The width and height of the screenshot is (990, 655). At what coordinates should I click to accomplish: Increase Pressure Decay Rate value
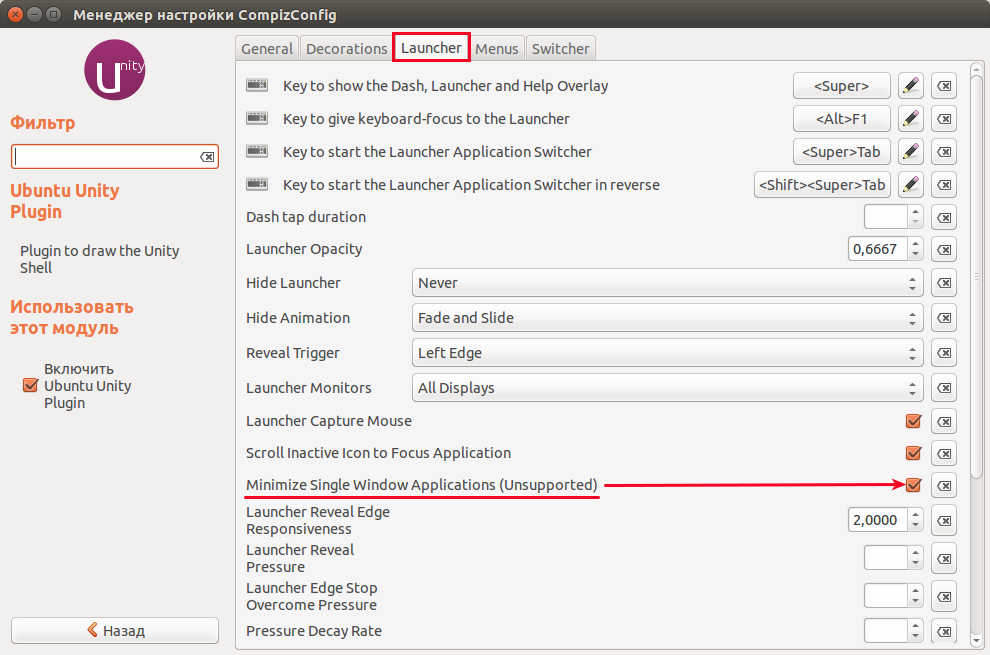pos(915,625)
